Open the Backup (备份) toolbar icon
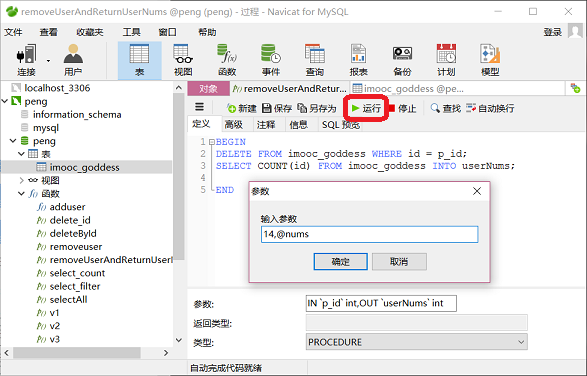The width and height of the screenshot is (587, 376). click(402, 60)
